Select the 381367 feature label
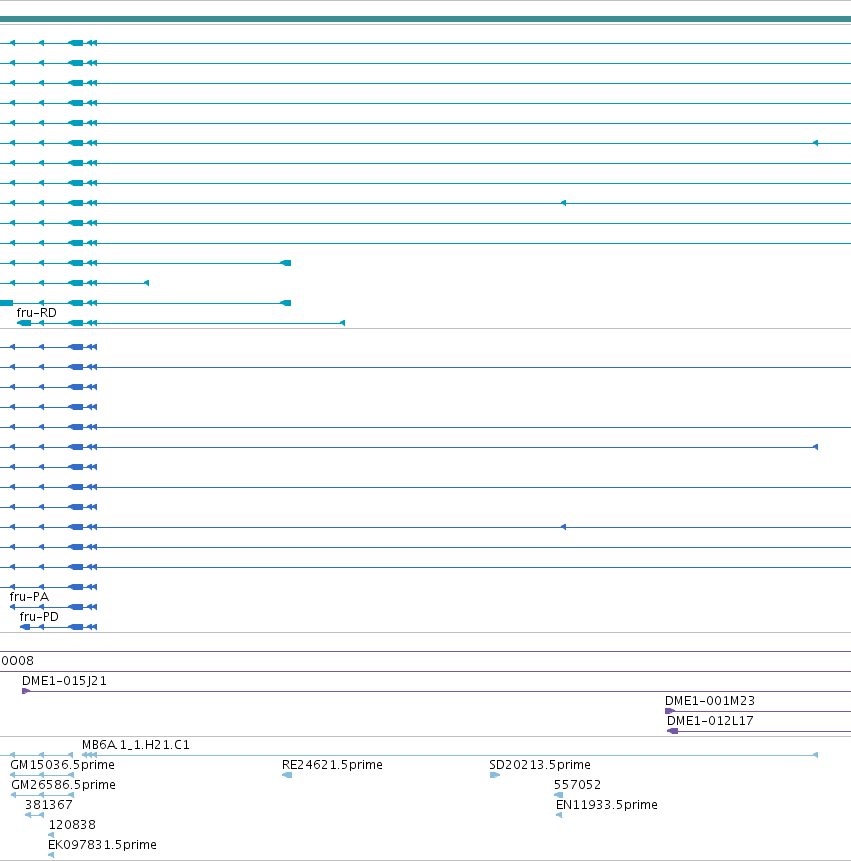This screenshot has height=861, width=851. click(49, 805)
